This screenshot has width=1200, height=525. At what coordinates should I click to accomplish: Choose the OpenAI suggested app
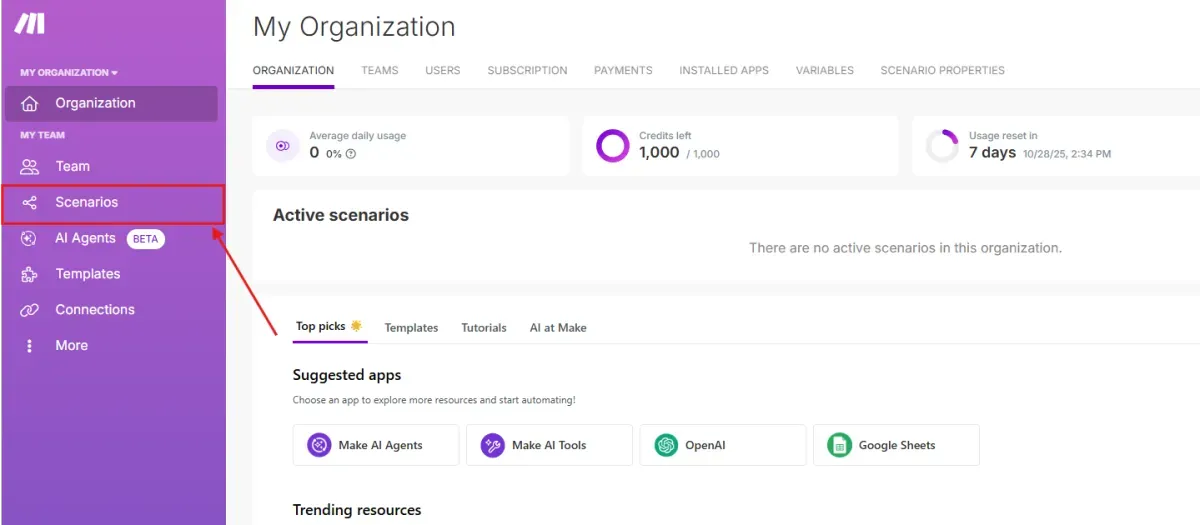pyautogui.click(x=723, y=445)
